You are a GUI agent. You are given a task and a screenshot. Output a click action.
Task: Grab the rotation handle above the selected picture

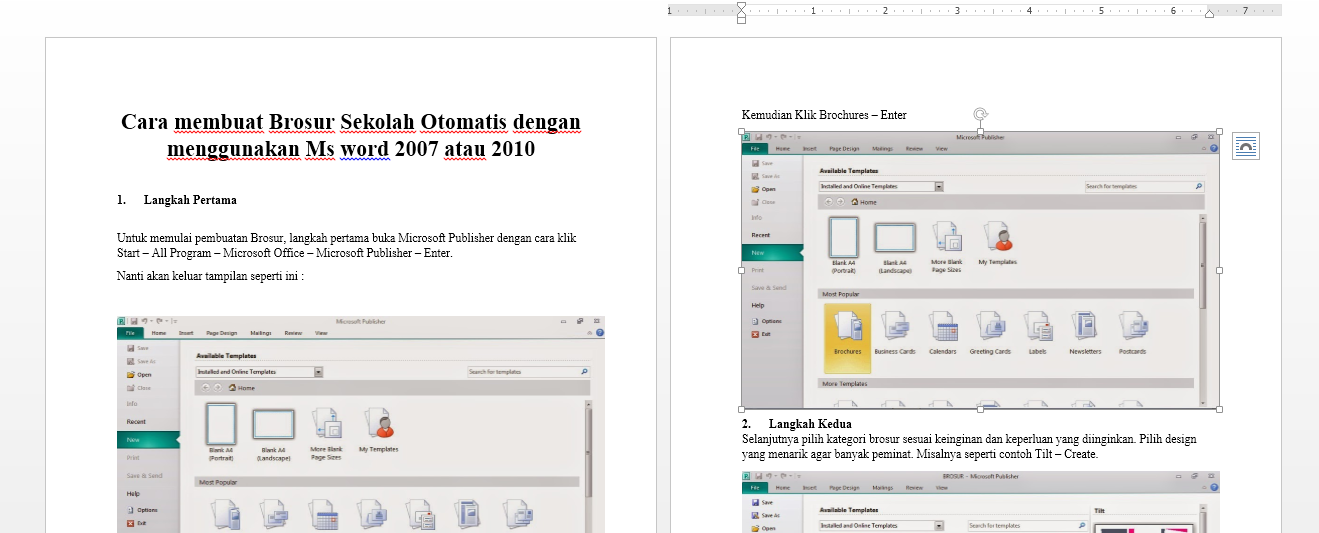980,115
